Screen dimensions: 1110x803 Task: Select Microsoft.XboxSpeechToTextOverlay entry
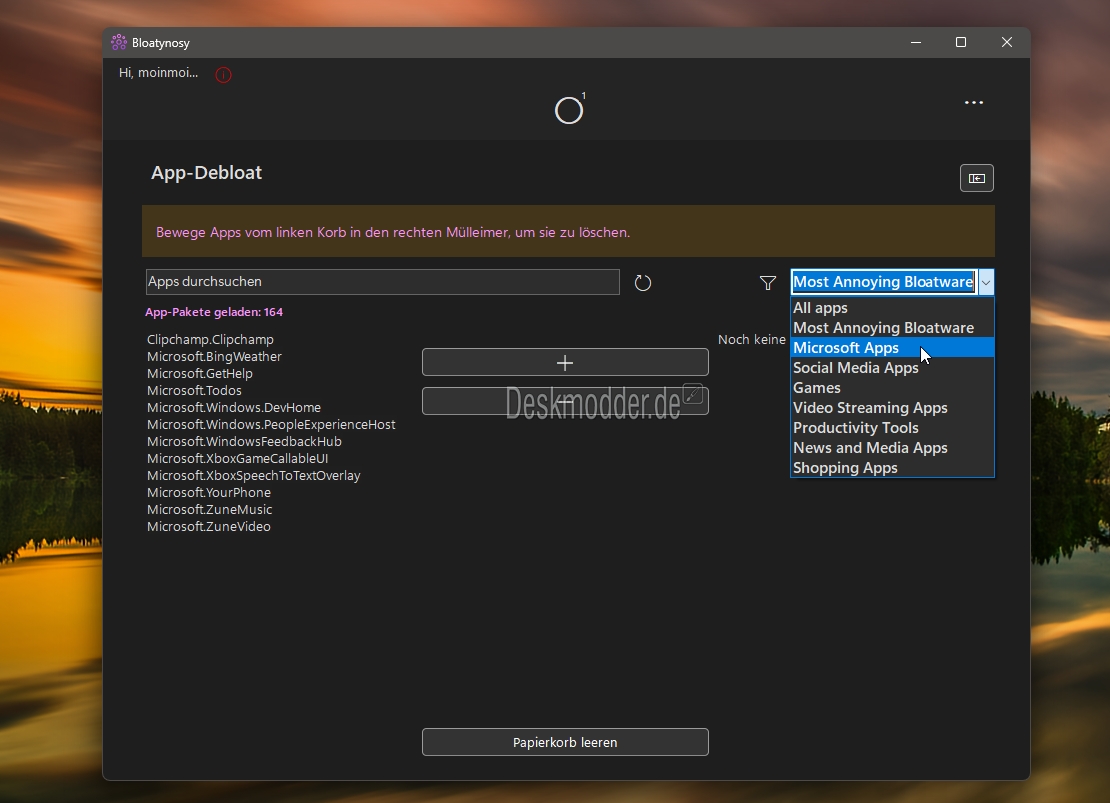tap(253, 476)
